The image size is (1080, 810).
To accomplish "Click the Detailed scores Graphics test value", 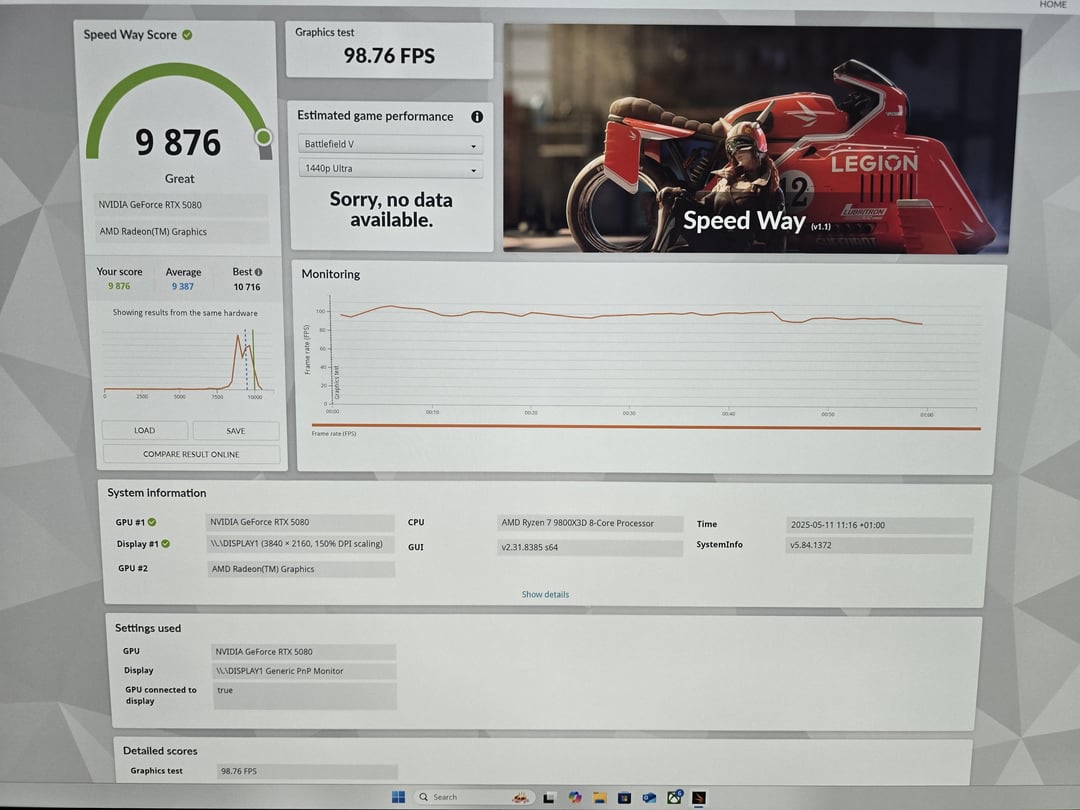I will click(x=308, y=771).
